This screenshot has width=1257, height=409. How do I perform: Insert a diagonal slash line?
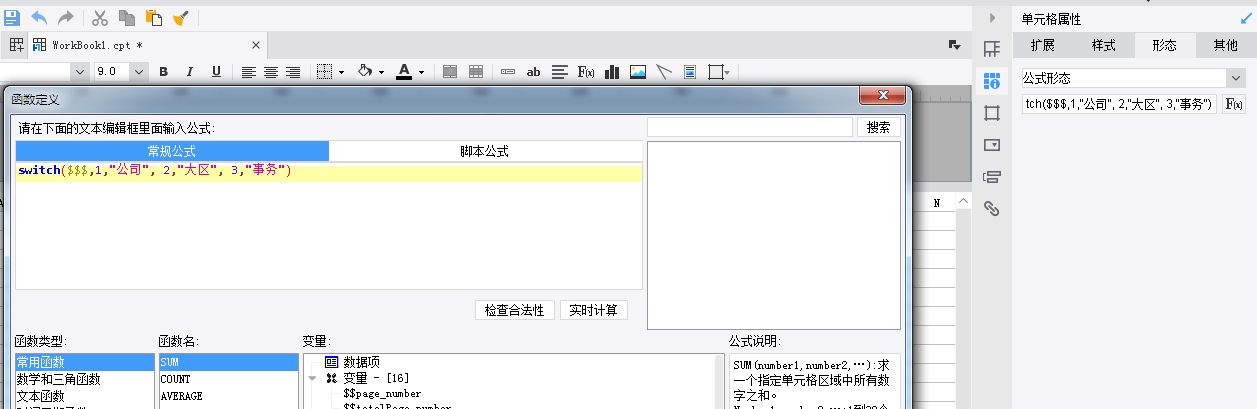click(664, 72)
